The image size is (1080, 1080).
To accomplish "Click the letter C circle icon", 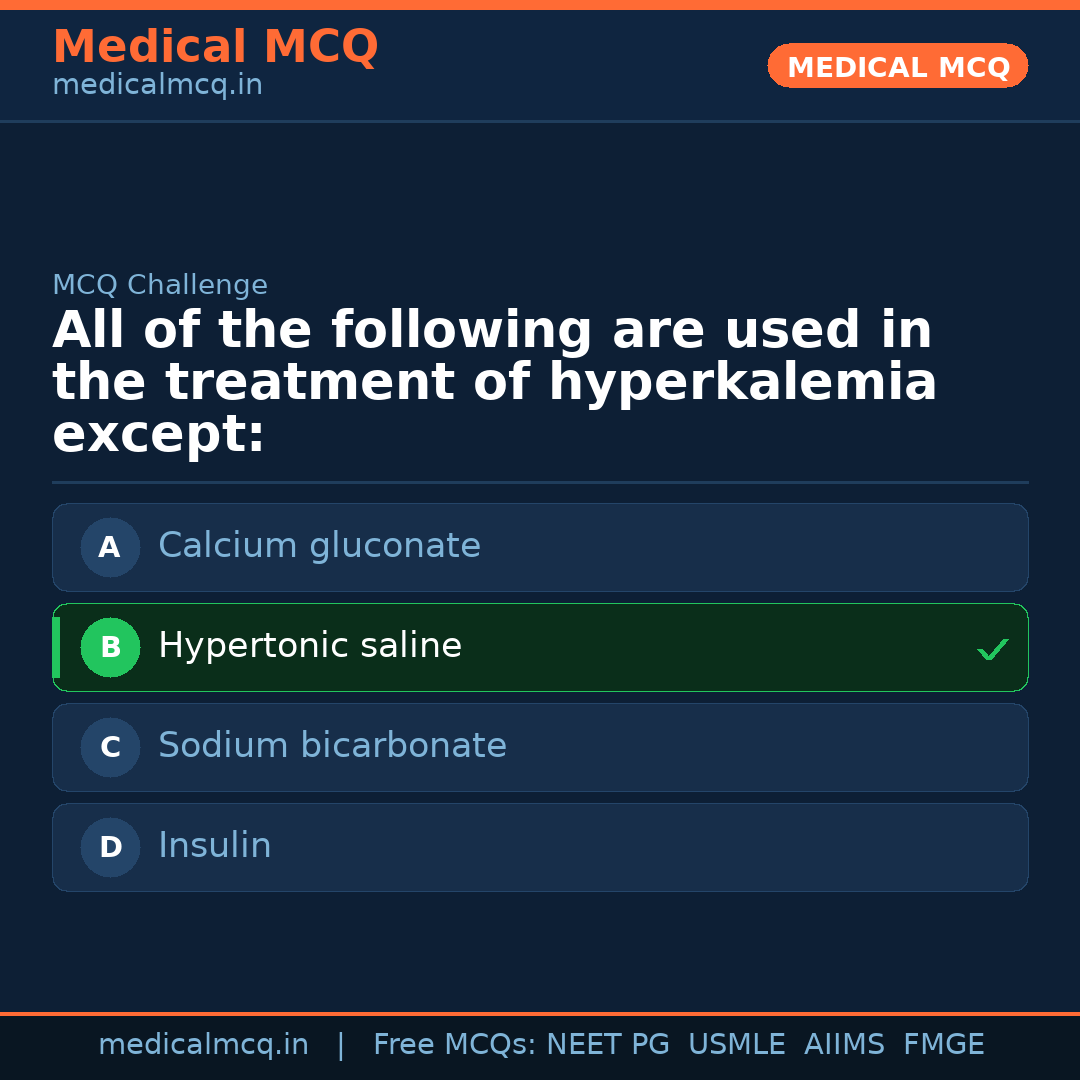I will tap(110, 747).
